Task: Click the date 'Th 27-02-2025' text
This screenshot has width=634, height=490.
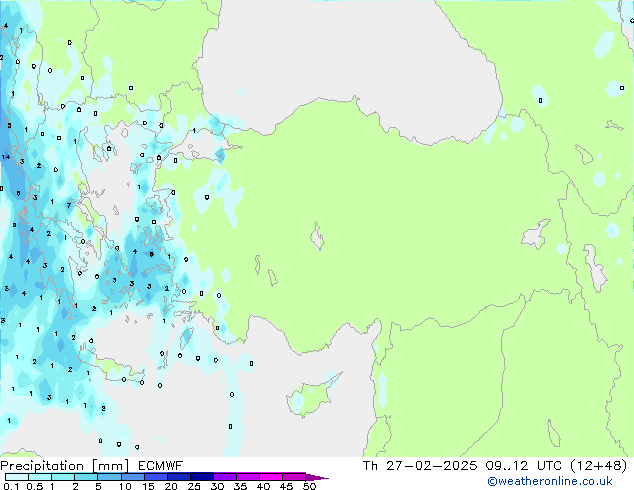Action: click(x=420, y=466)
